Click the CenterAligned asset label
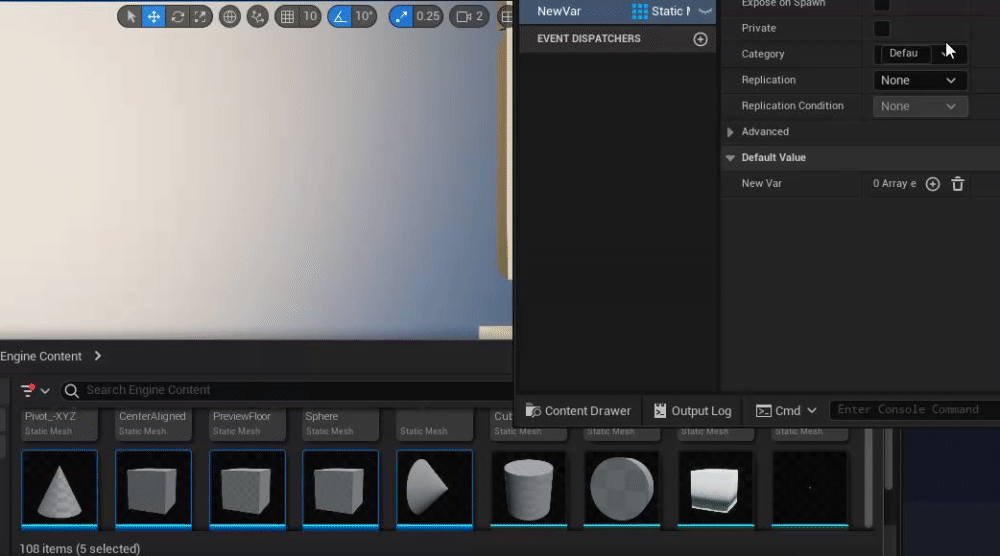The image size is (1000, 556). pyautogui.click(x=152, y=416)
